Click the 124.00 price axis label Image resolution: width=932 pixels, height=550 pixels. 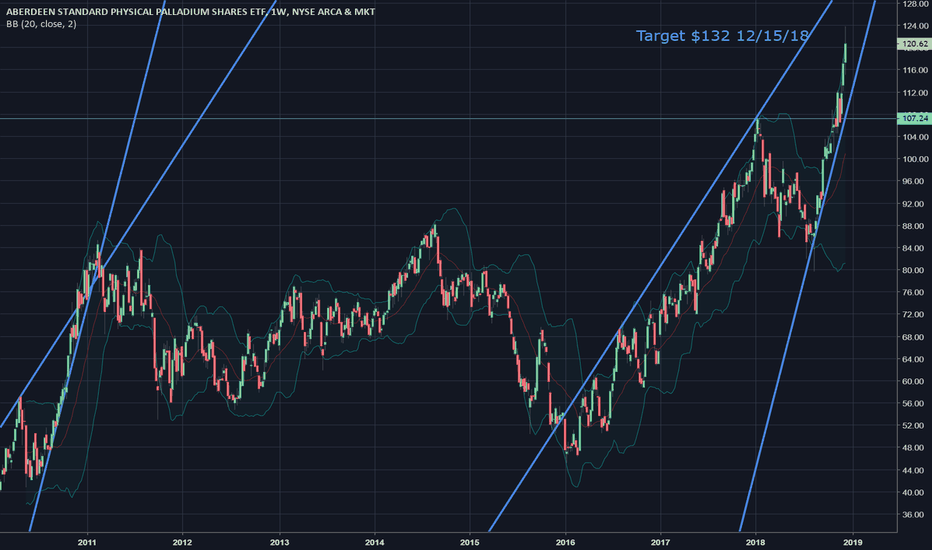click(x=915, y=26)
